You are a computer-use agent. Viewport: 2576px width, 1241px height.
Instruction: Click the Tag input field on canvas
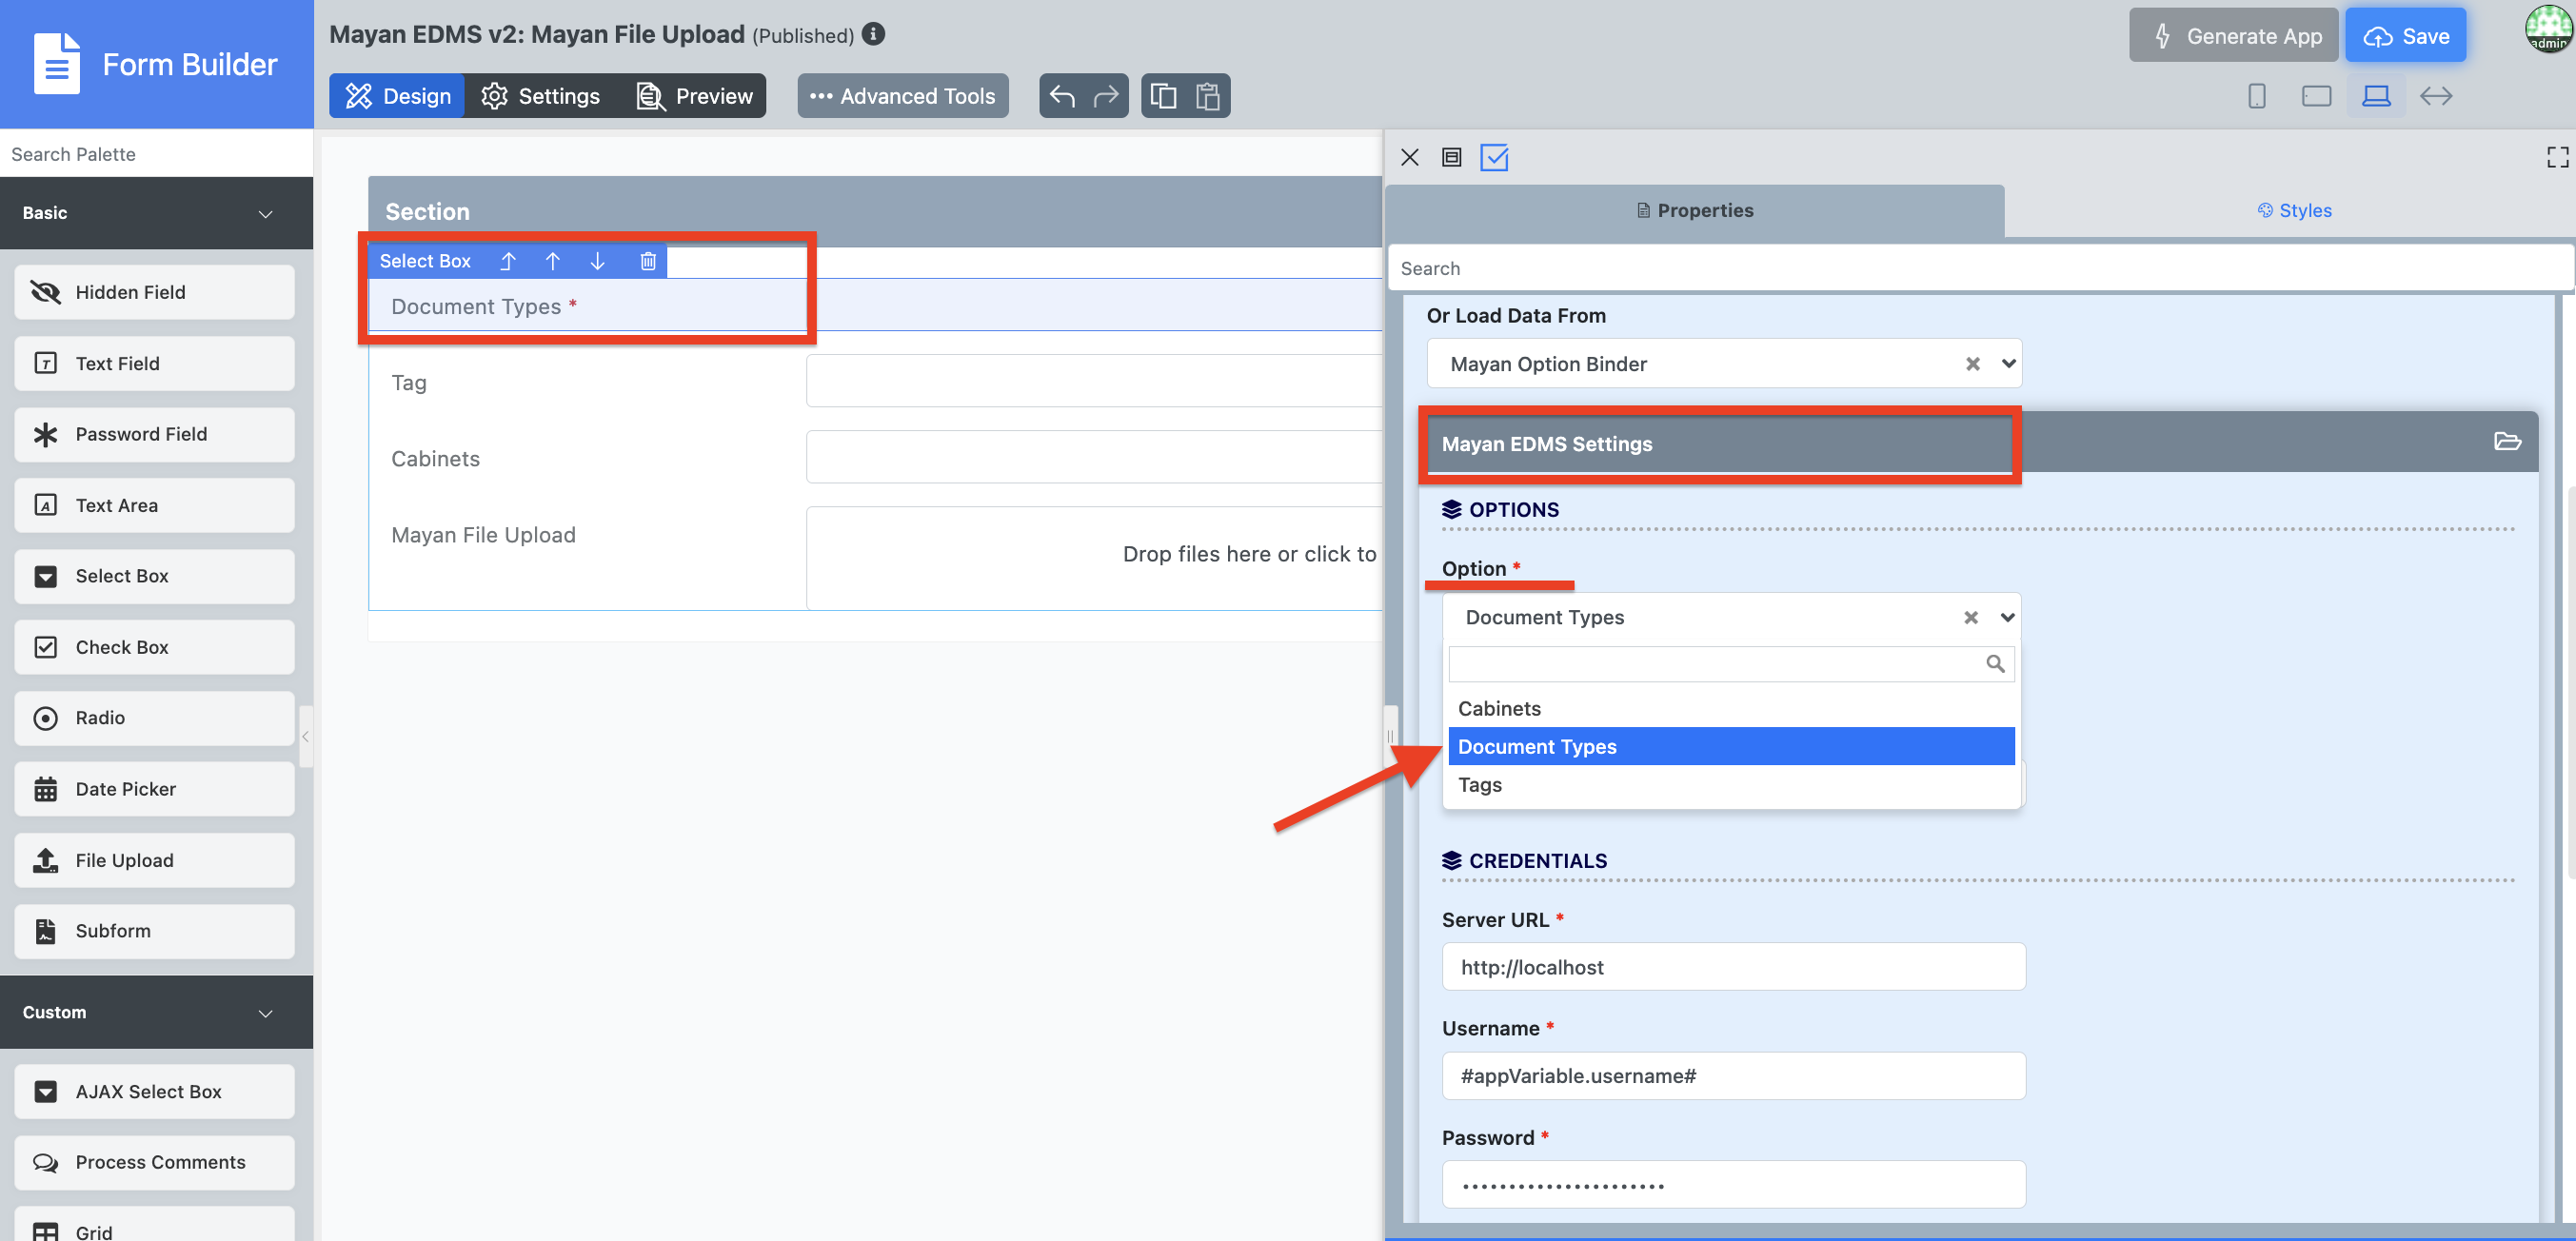click(x=1094, y=381)
